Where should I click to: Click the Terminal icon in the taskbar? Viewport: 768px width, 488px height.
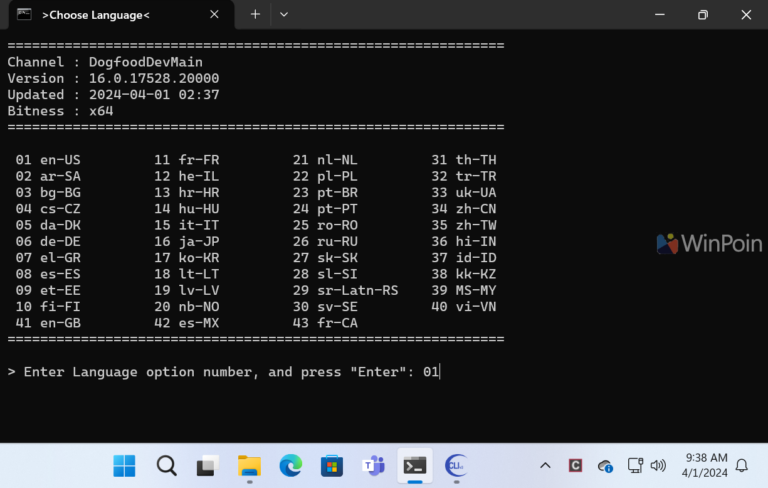point(415,465)
